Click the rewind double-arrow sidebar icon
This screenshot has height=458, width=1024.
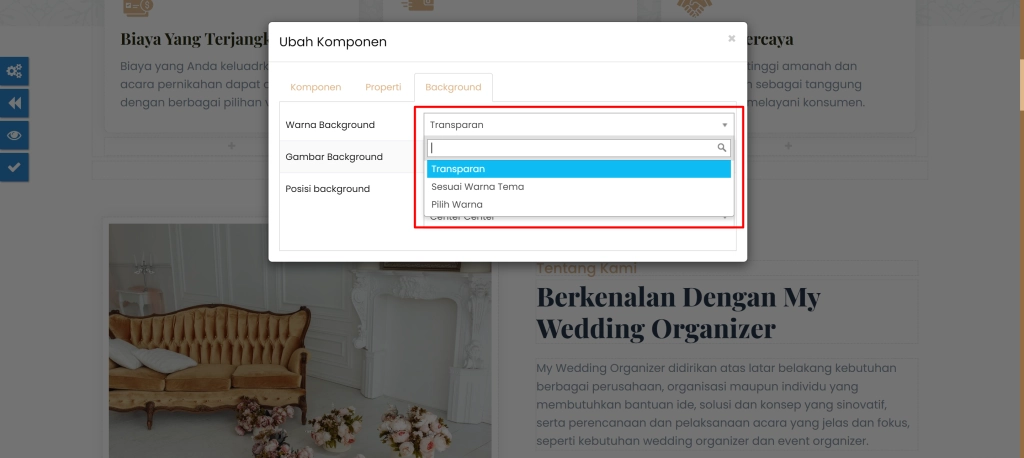(x=14, y=103)
